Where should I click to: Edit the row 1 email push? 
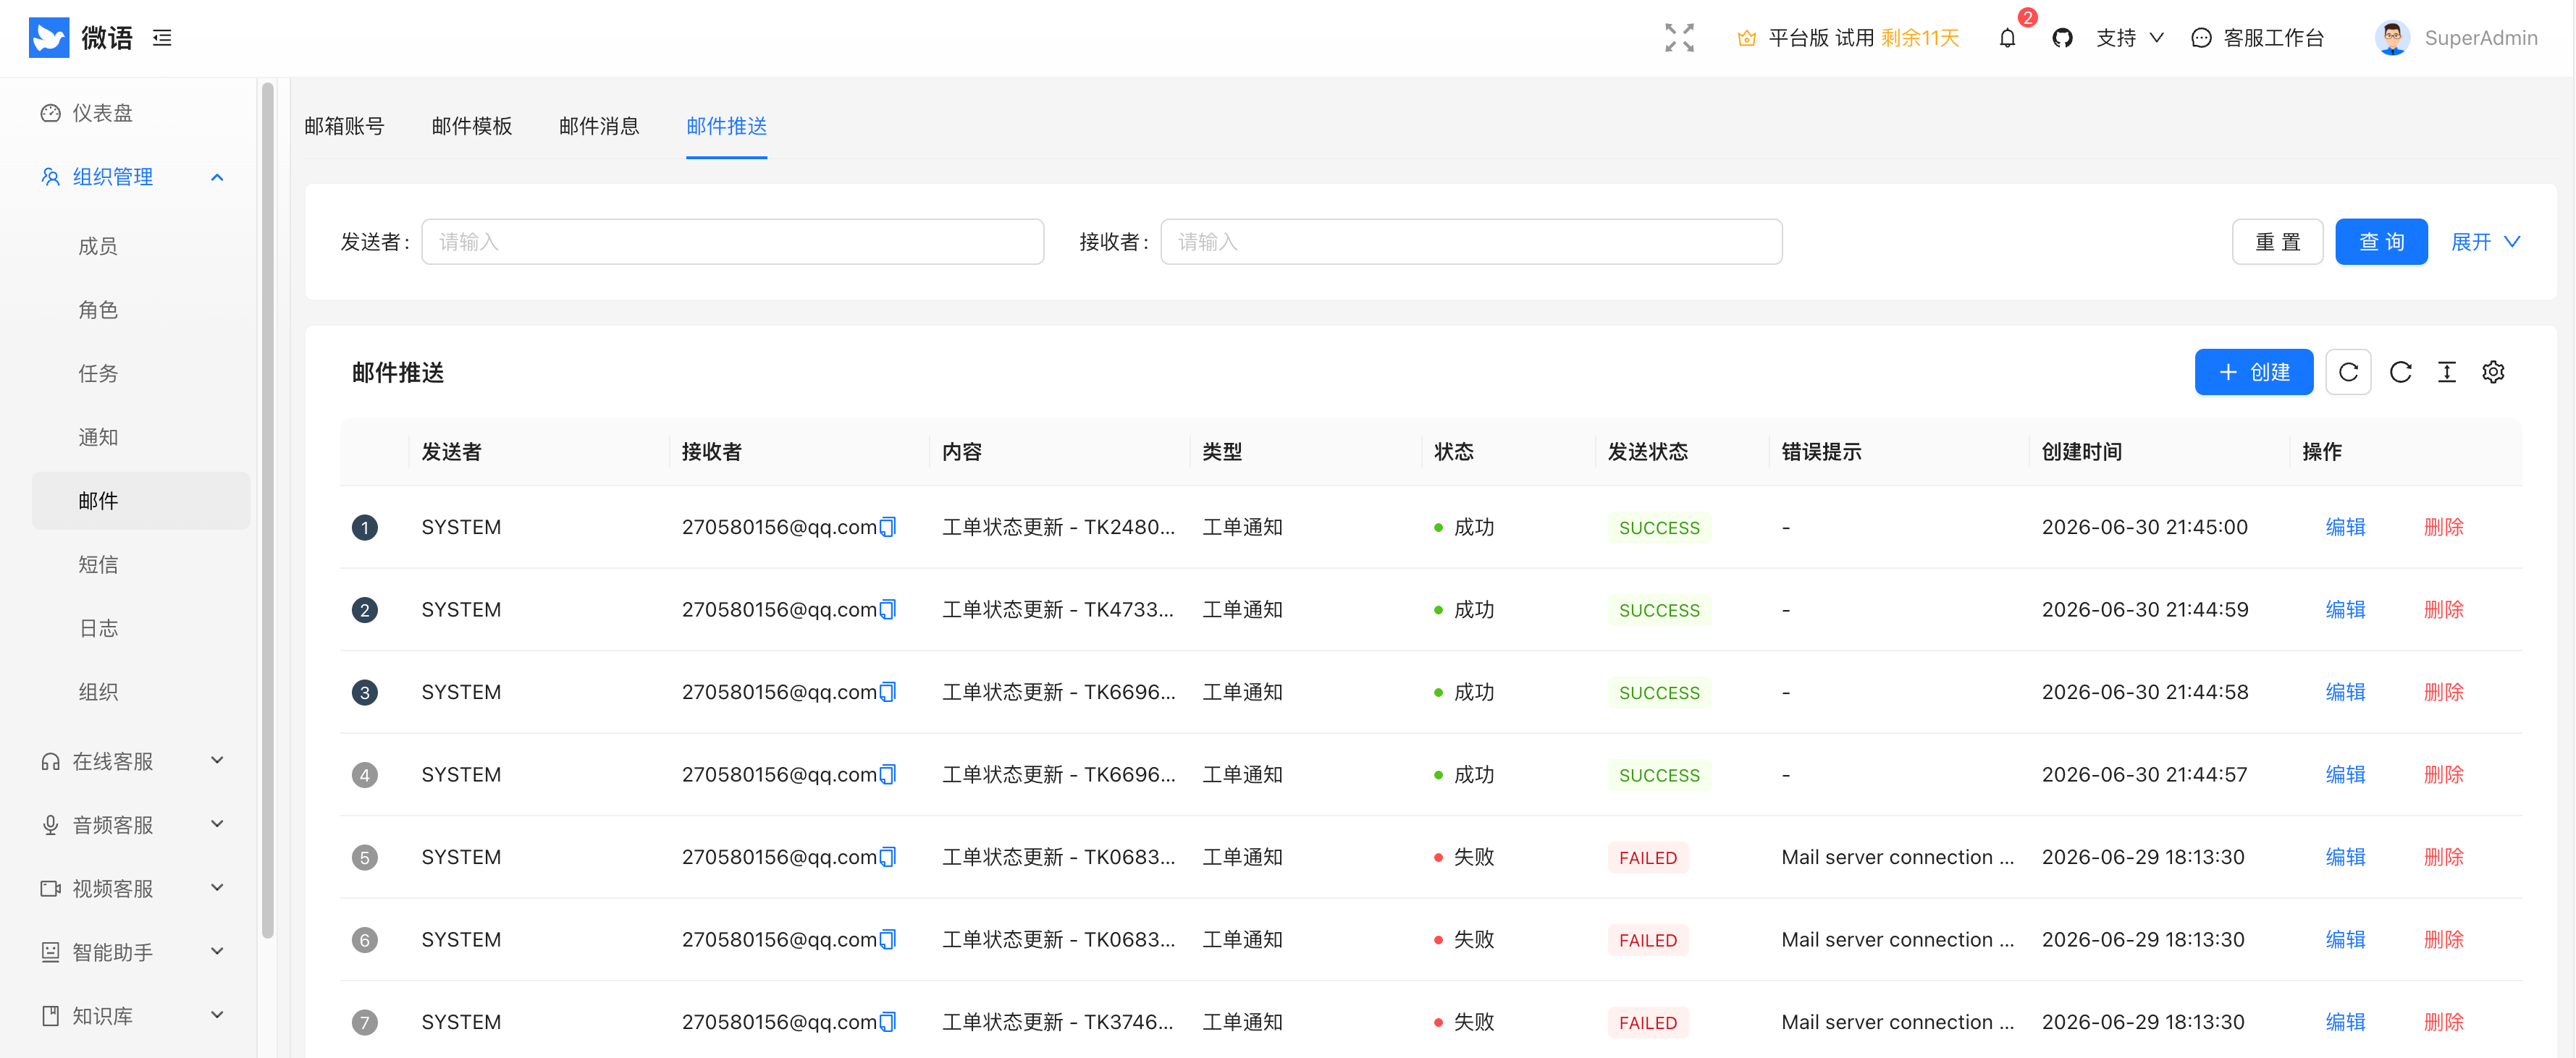[2346, 527]
